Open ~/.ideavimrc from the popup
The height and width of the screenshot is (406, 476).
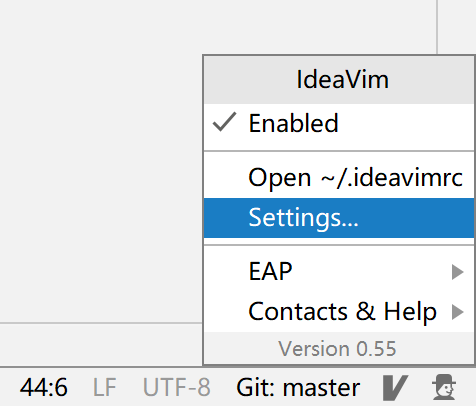click(339, 177)
